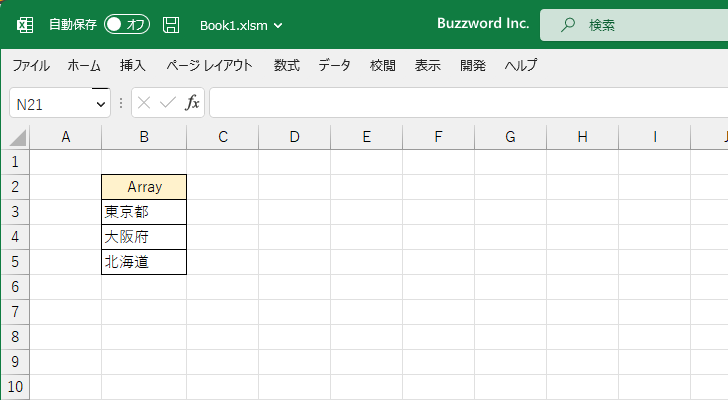Select row 2 header
728x400 pixels.
coord(15,187)
